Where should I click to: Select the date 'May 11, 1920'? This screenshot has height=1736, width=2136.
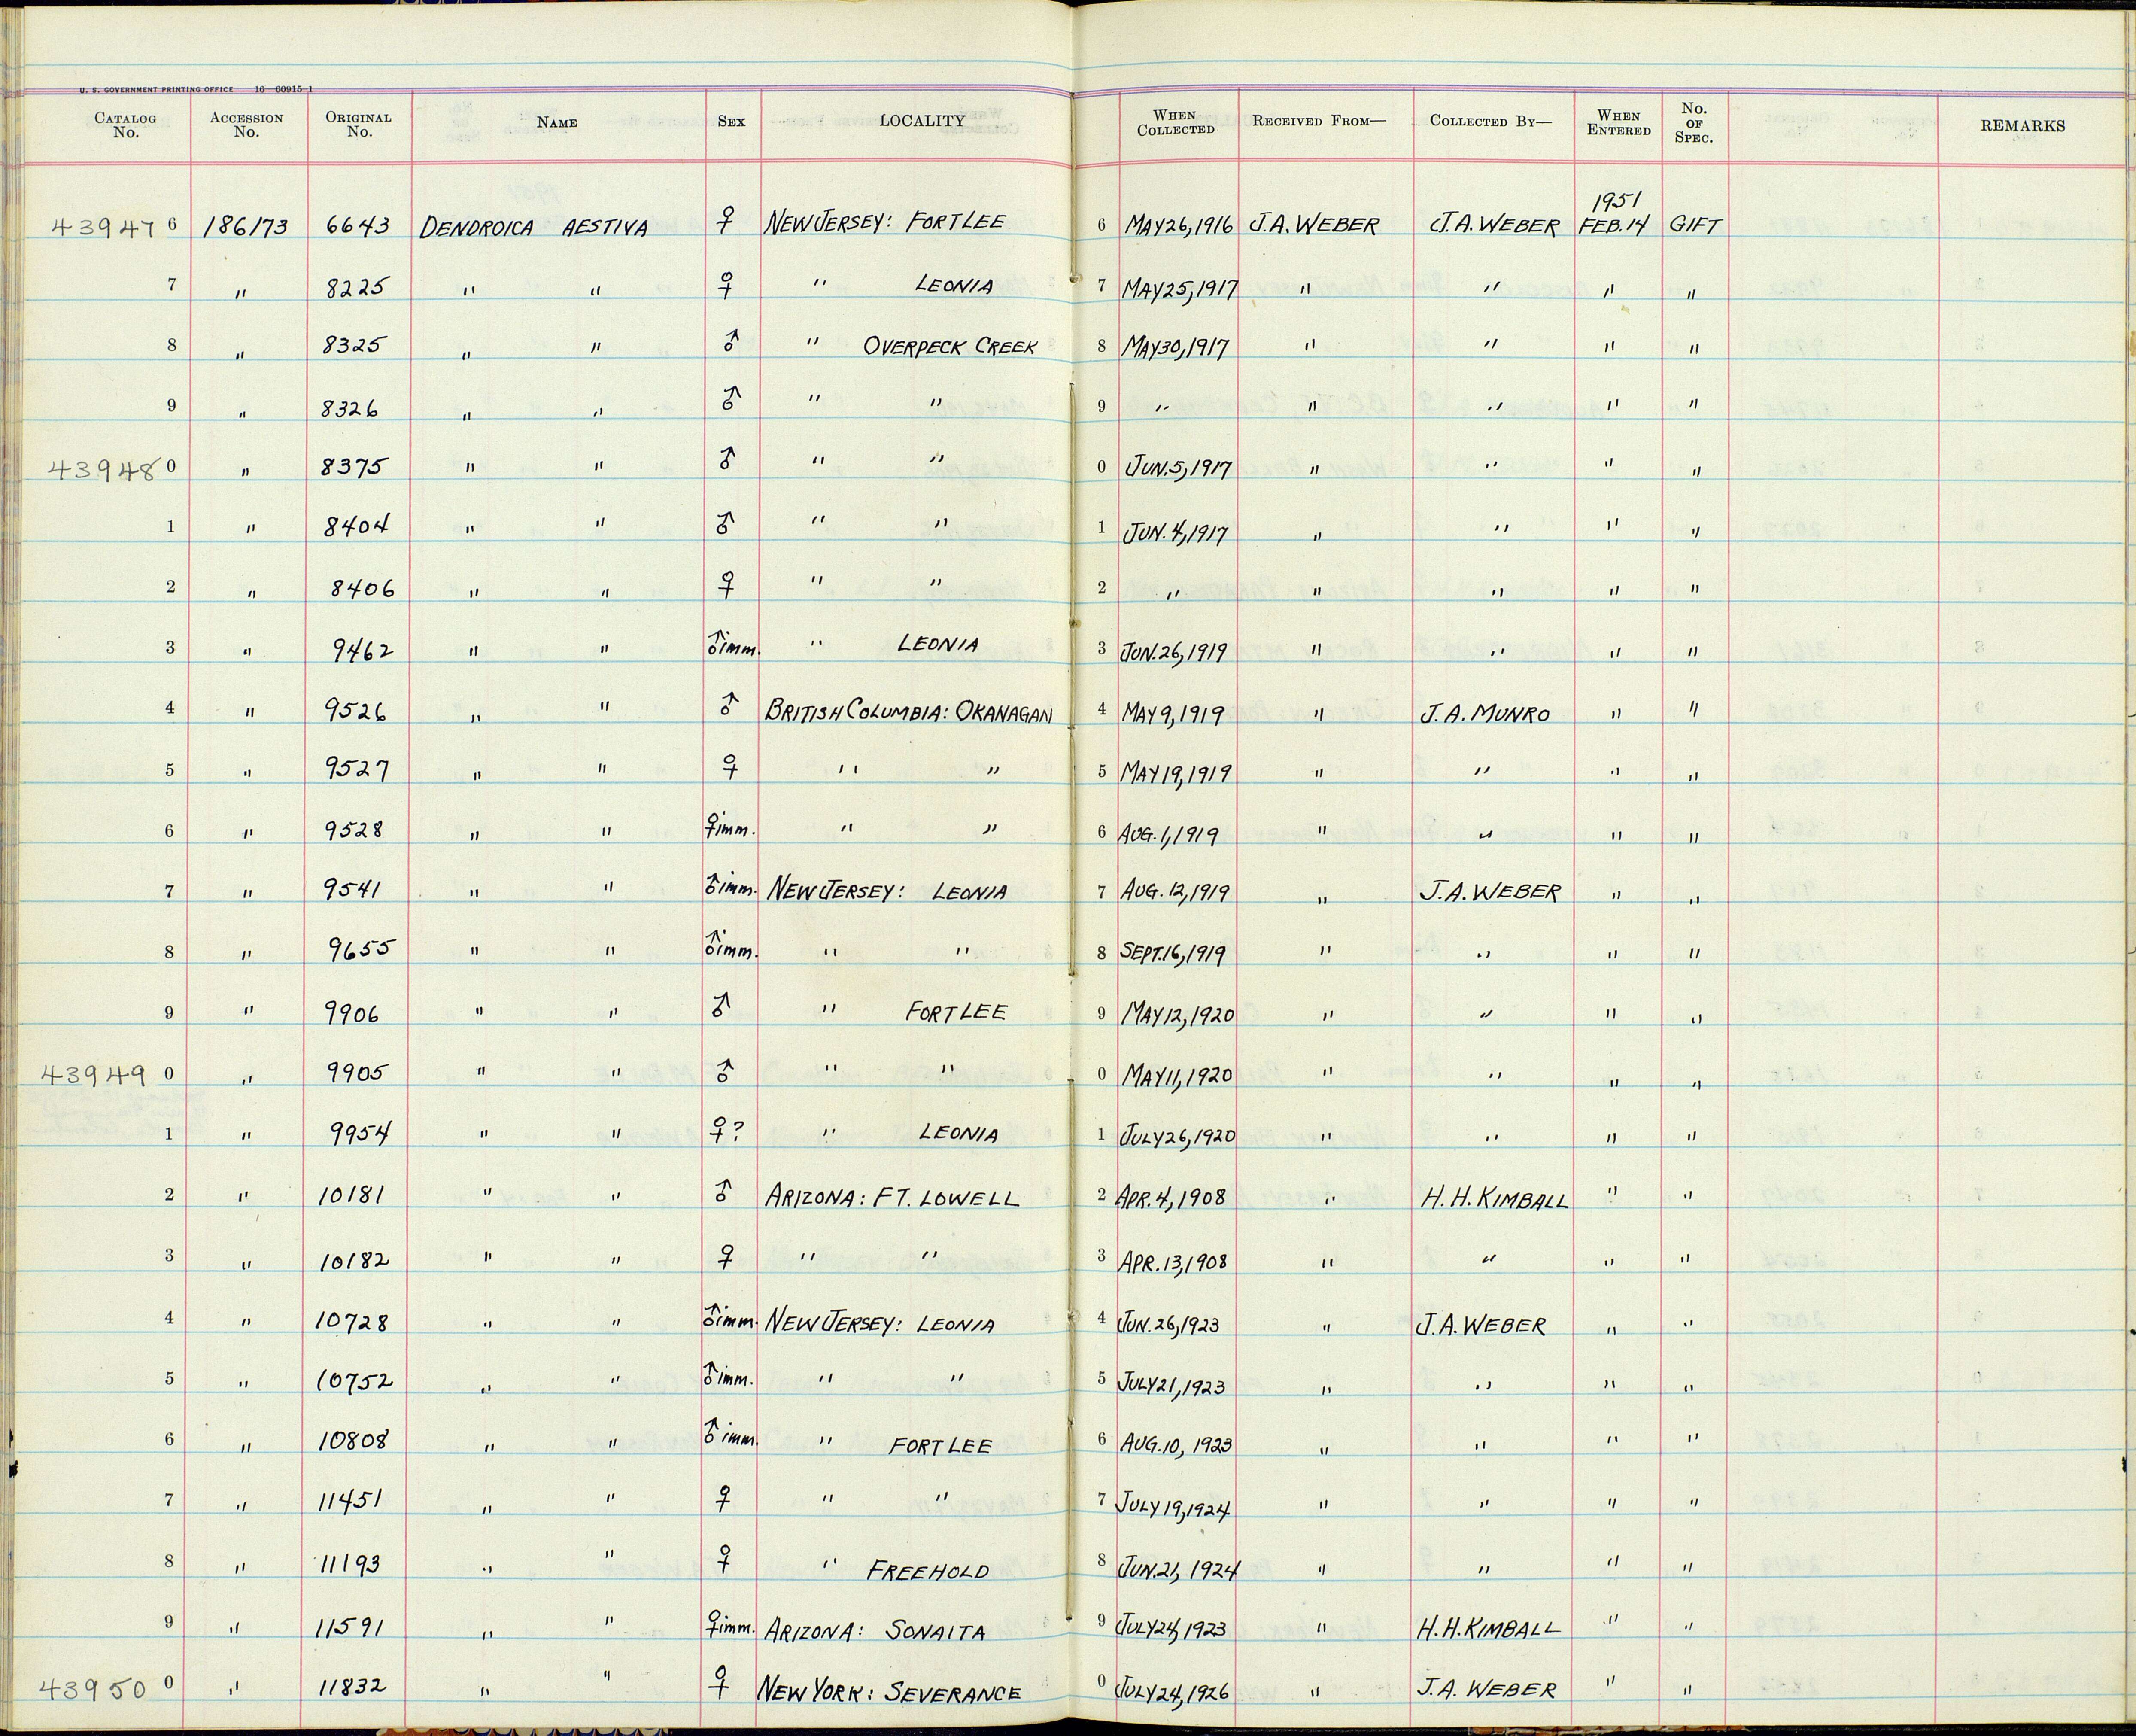pos(1177,1075)
